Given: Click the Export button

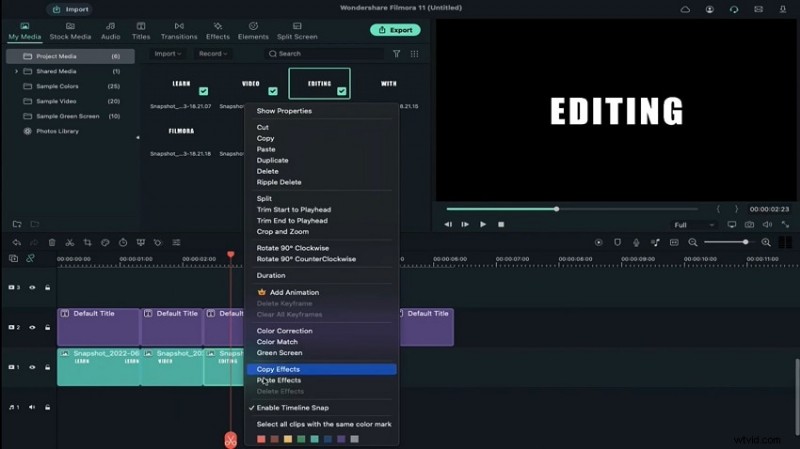Looking at the screenshot, I should (x=395, y=30).
